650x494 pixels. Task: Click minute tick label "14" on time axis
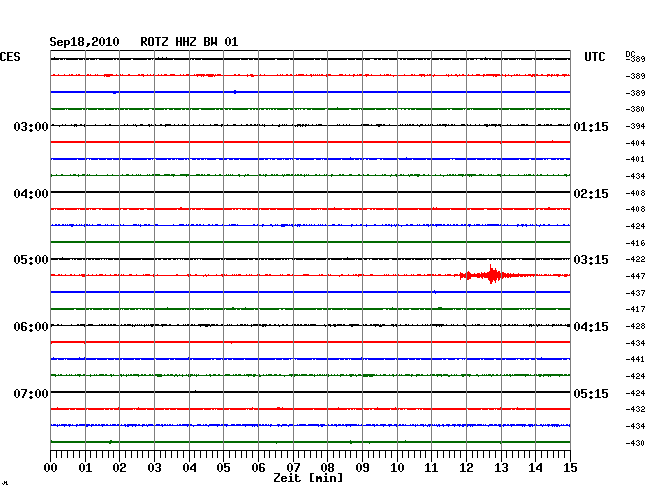[535, 468]
